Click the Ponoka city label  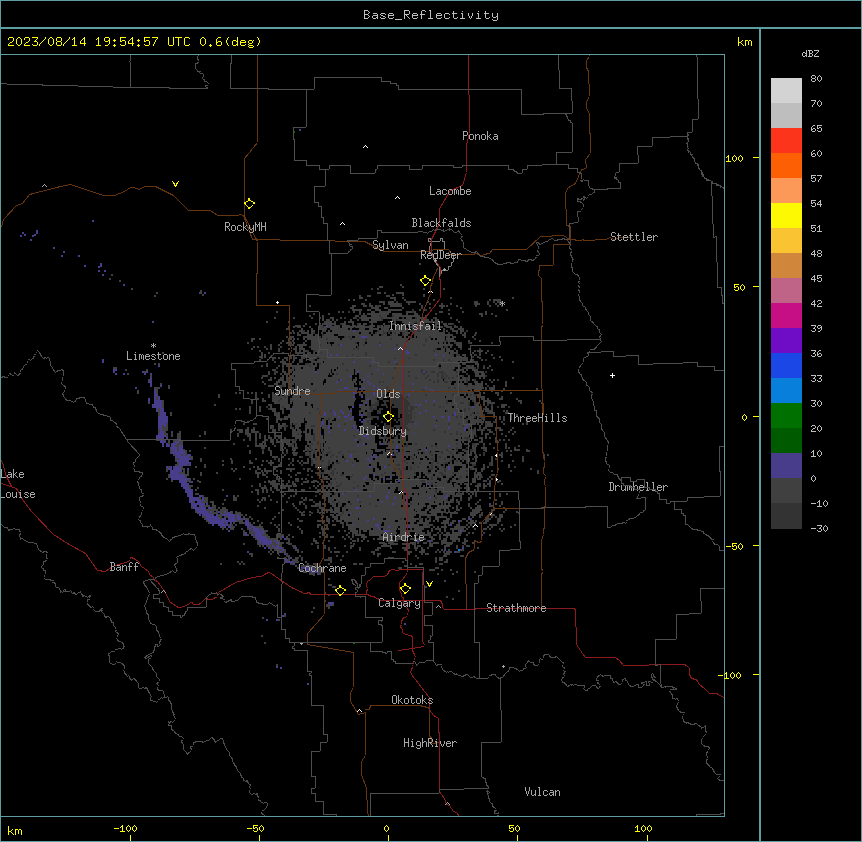[480, 136]
